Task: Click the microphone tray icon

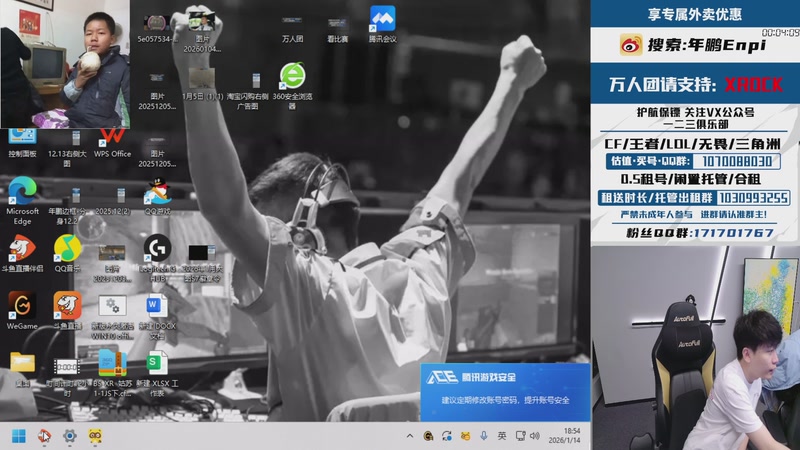Action: click(484, 436)
